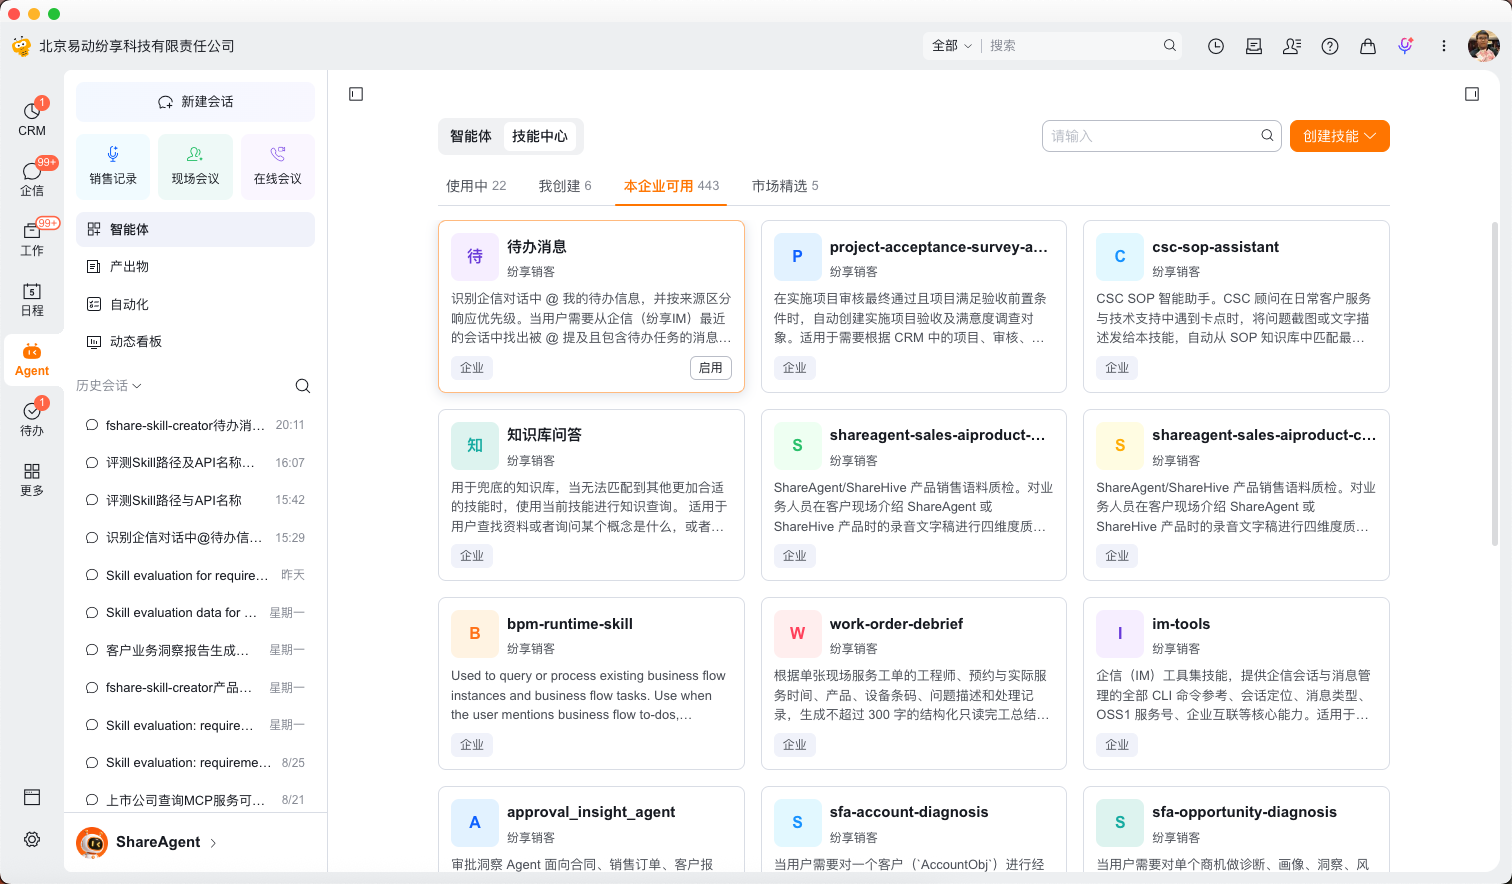
Task: Switch to 智能体 segment
Action: coord(471,136)
